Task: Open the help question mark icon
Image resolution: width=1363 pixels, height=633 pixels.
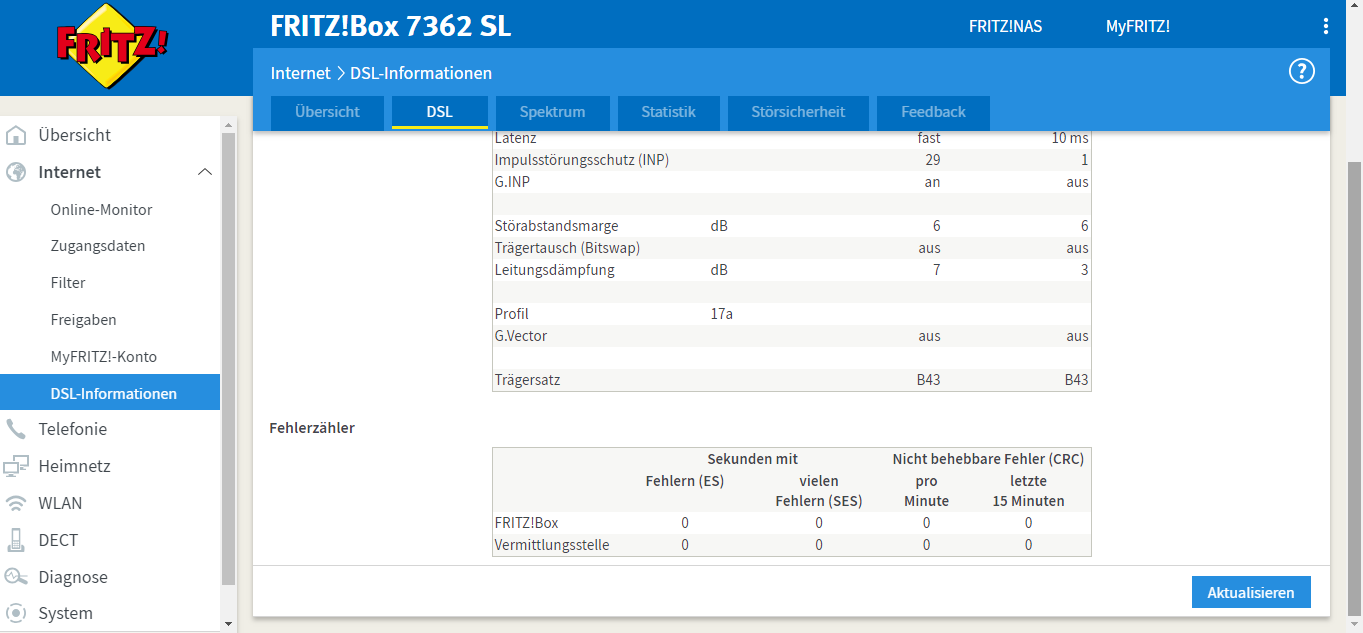Action: pyautogui.click(x=1301, y=71)
